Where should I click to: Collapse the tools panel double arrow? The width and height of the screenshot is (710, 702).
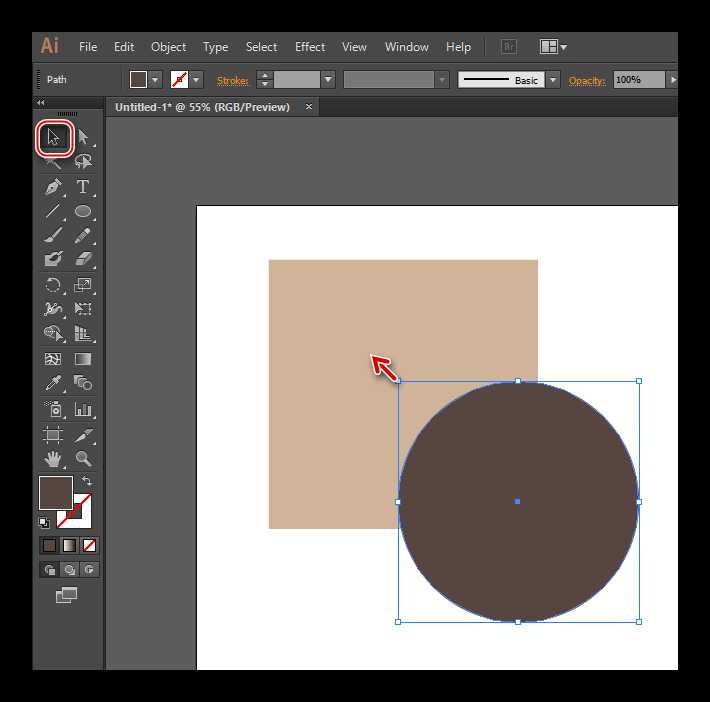click(x=41, y=103)
